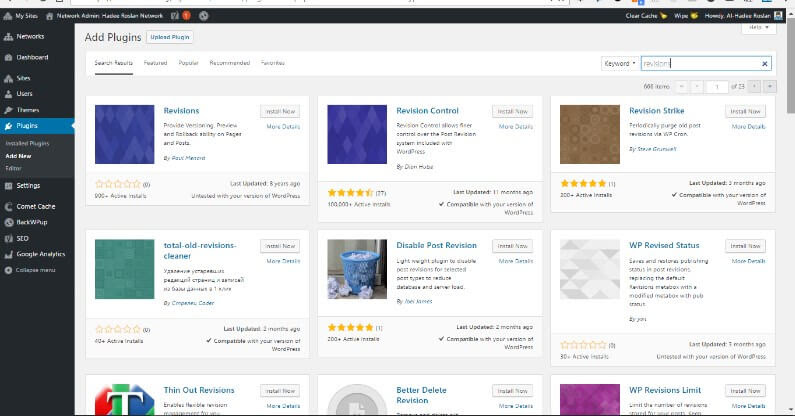Click the Sites sidebar icon
795x416 pixels.
[9, 78]
